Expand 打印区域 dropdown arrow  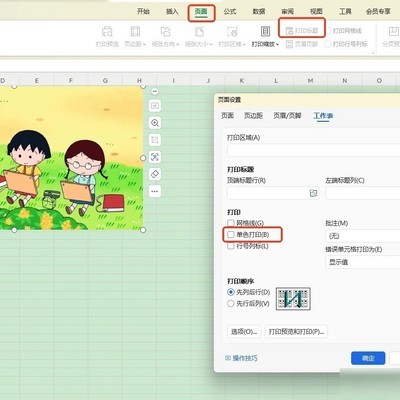tap(244, 45)
